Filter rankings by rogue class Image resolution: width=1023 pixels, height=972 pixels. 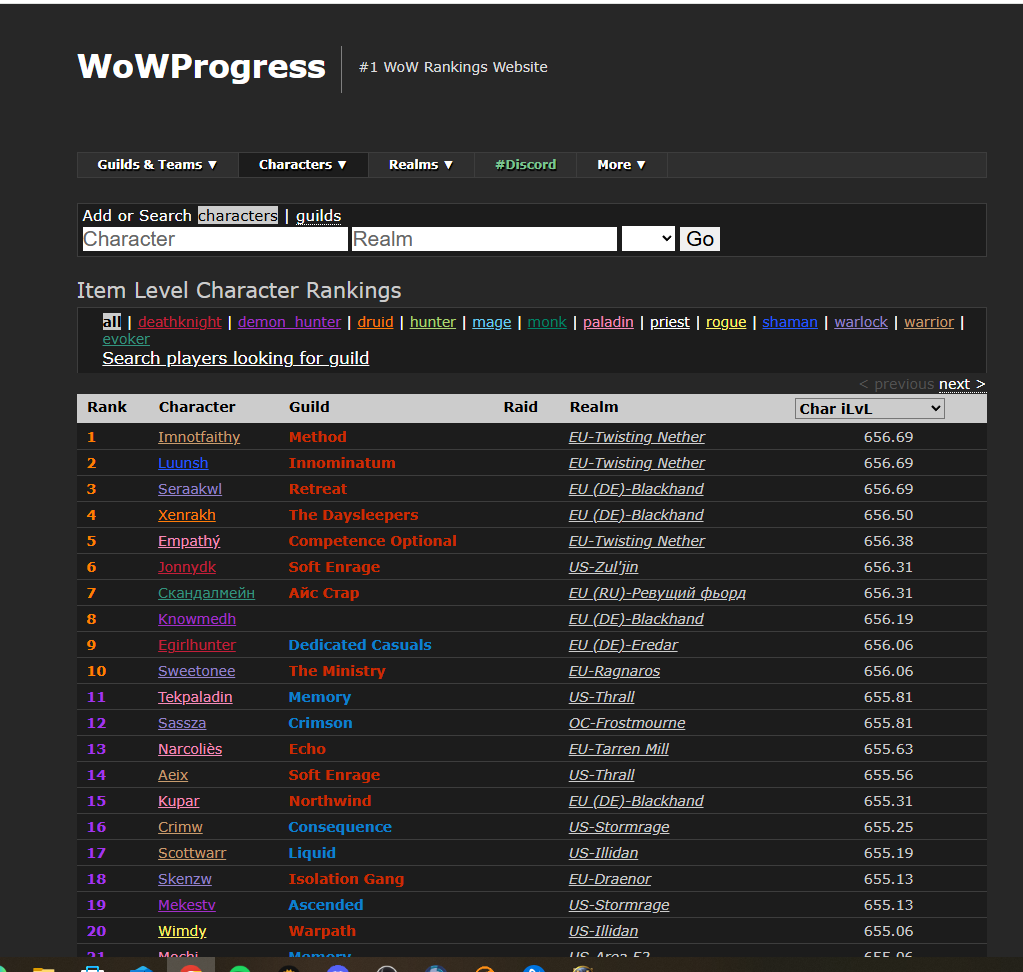click(725, 322)
